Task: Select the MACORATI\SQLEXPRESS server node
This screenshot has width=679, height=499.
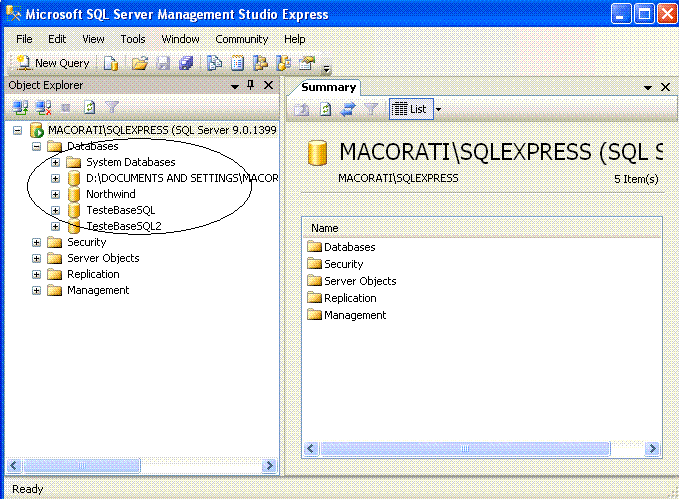Action: pos(162,130)
